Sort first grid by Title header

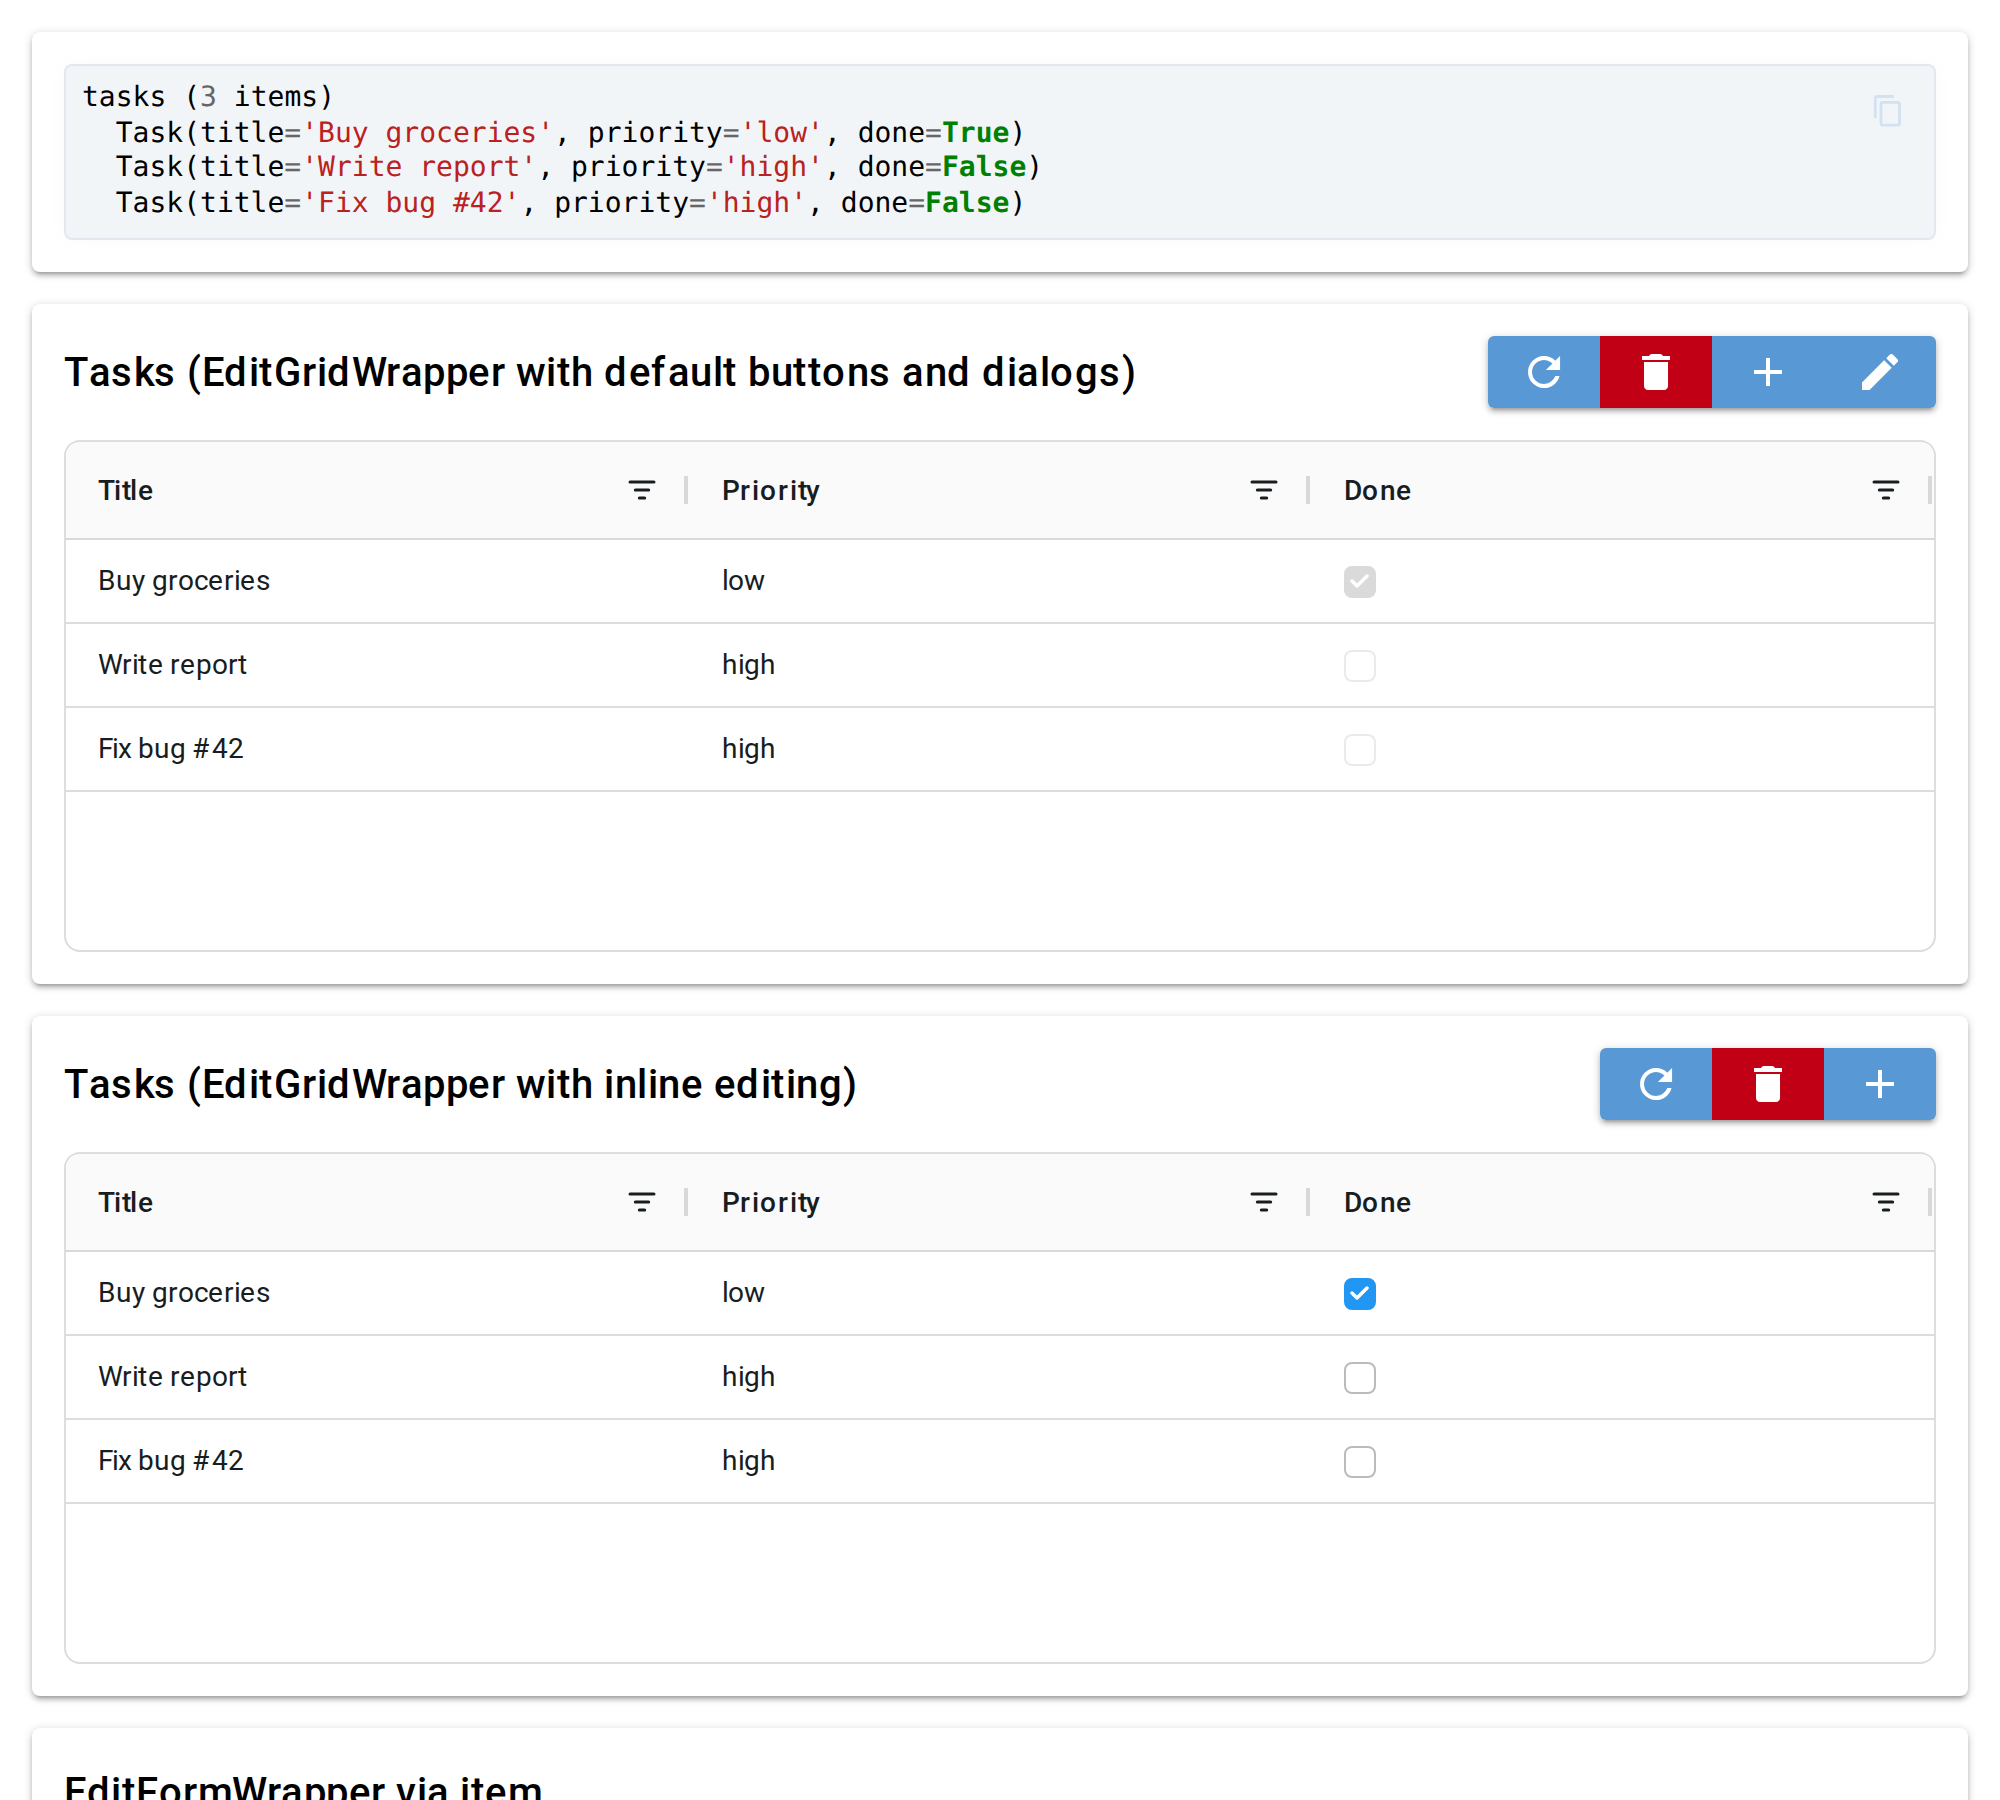coord(126,490)
